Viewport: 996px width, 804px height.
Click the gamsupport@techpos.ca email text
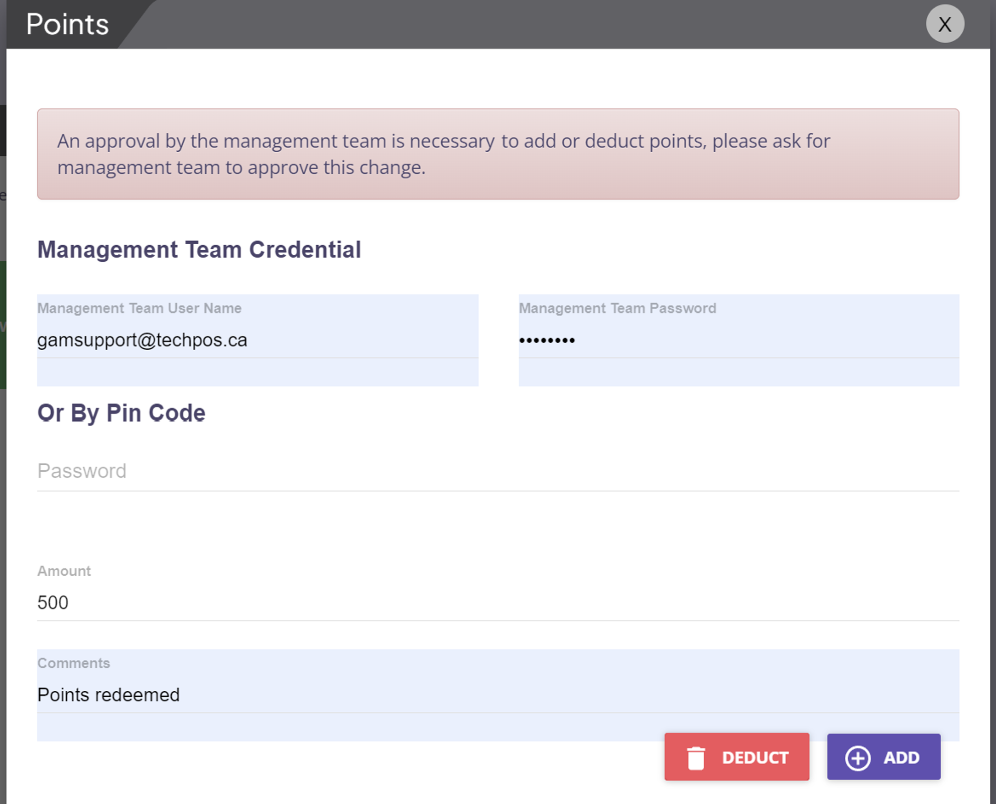pyautogui.click(x=142, y=340)
